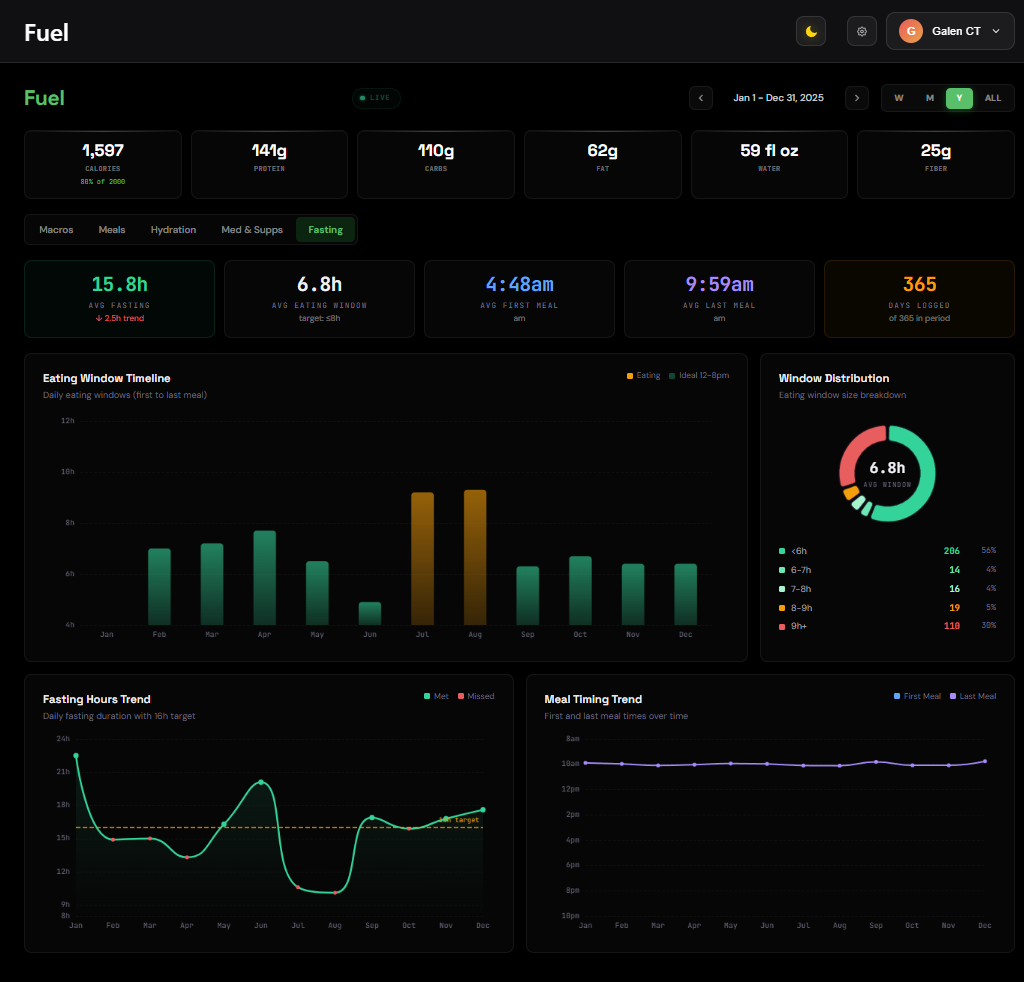Toggle the Ideal 12-8pm legend swatch
This screenshot has height=982, width=1024.
tap(672, 376)
